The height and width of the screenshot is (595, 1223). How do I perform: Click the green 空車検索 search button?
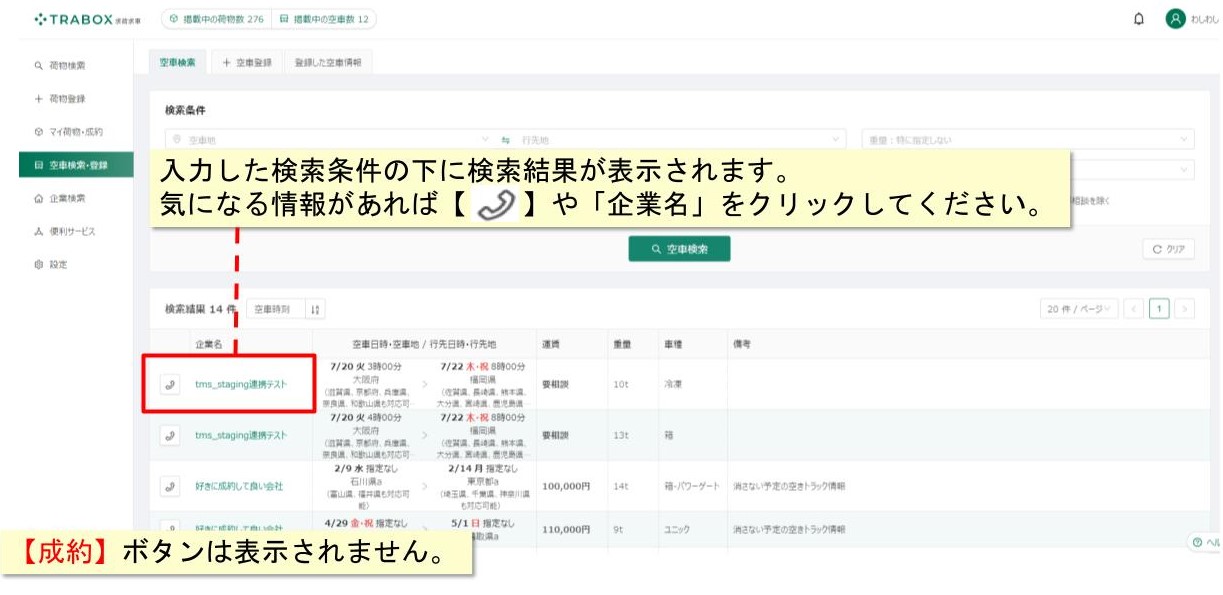679,249
